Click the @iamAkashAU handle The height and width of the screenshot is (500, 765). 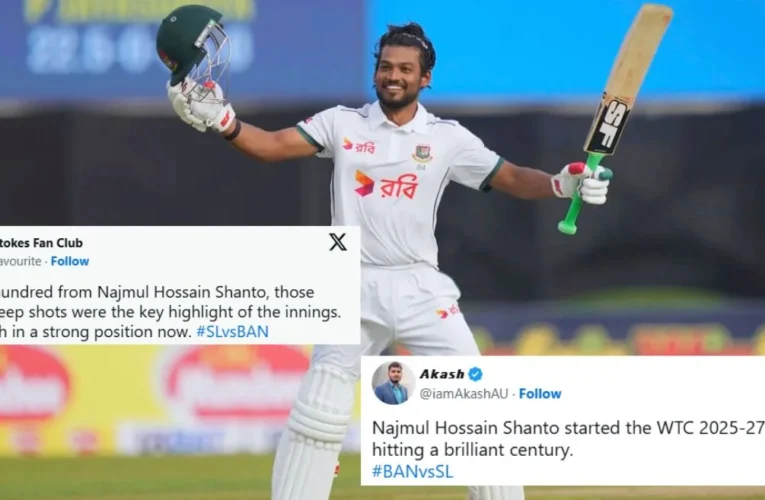click(464, 394)
